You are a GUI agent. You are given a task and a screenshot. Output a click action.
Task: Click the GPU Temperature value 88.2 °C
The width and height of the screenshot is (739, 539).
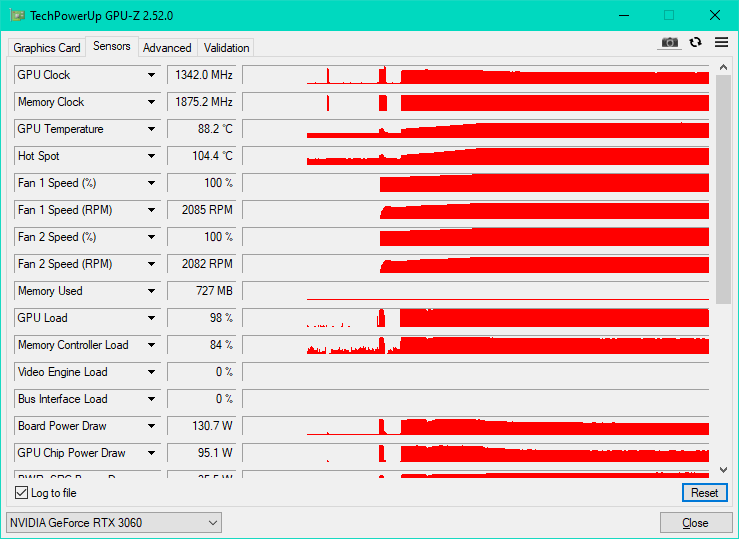click(202, 129)
